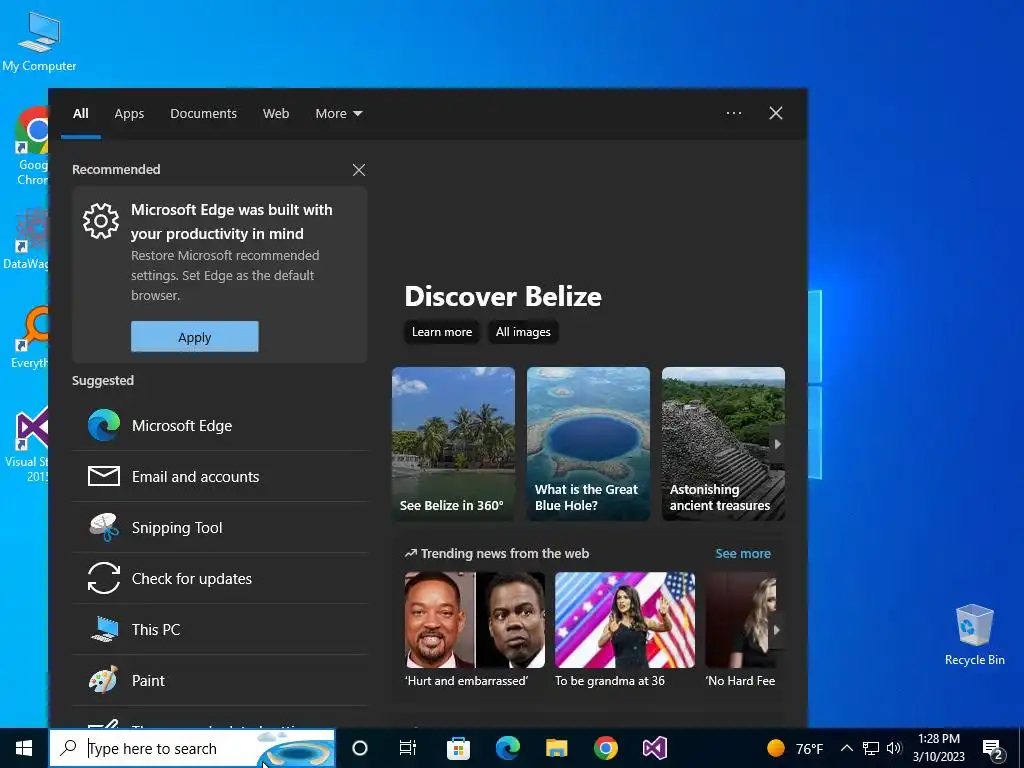Advance Belize image carousel with arrow
Image resolution: width=1024 pixels, height=768 pixels.
coord(777,444)
